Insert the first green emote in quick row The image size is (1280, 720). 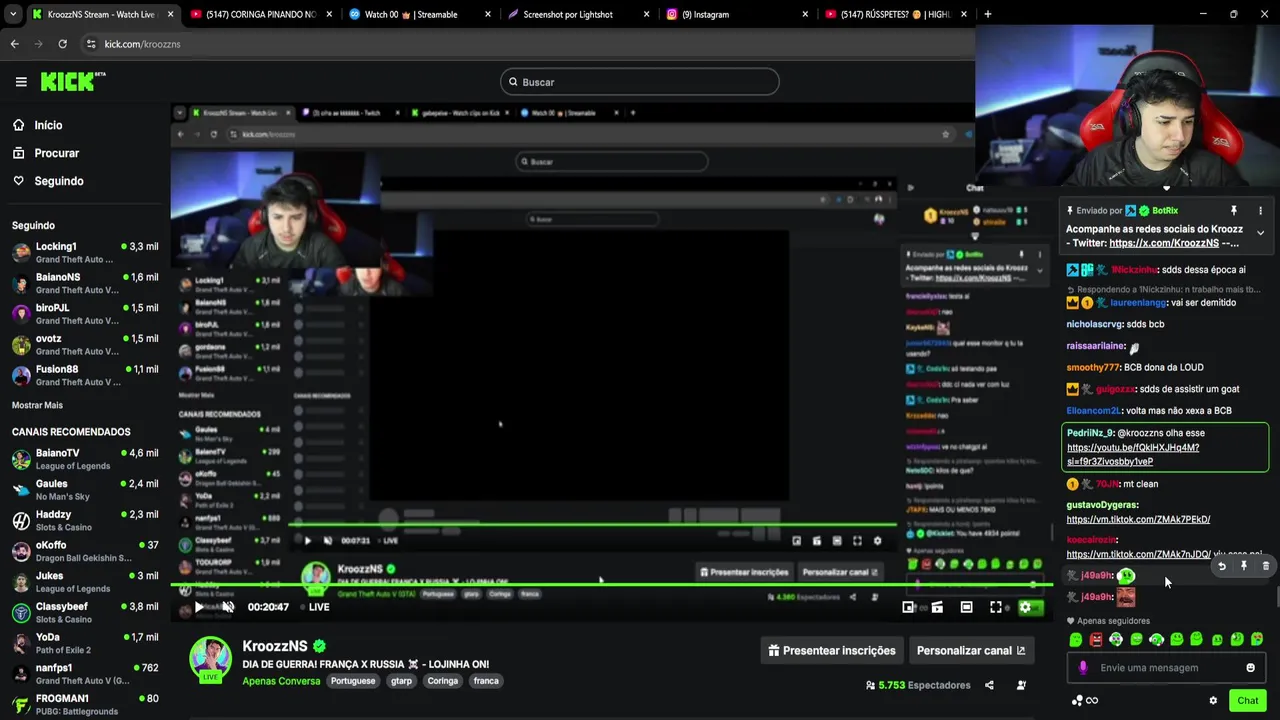(1076, 639)
